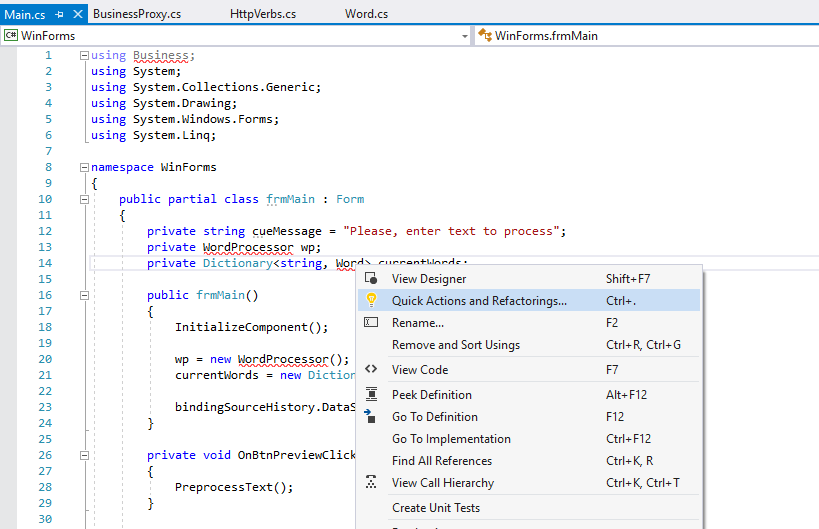Choose Find All References
Image resolution: width=819 pixels, height=529 pixels.
[x=529, y=460]
